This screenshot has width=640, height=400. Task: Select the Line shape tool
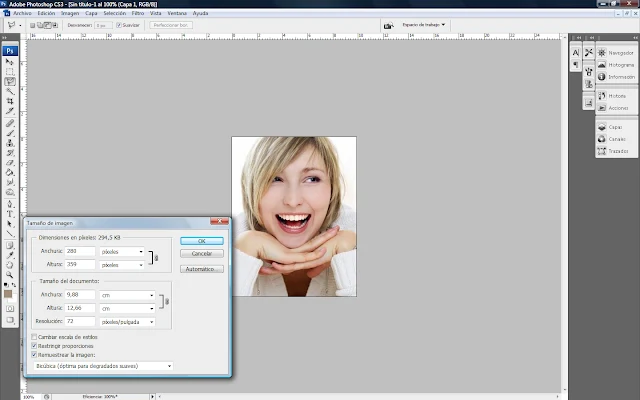click(10, 233)
